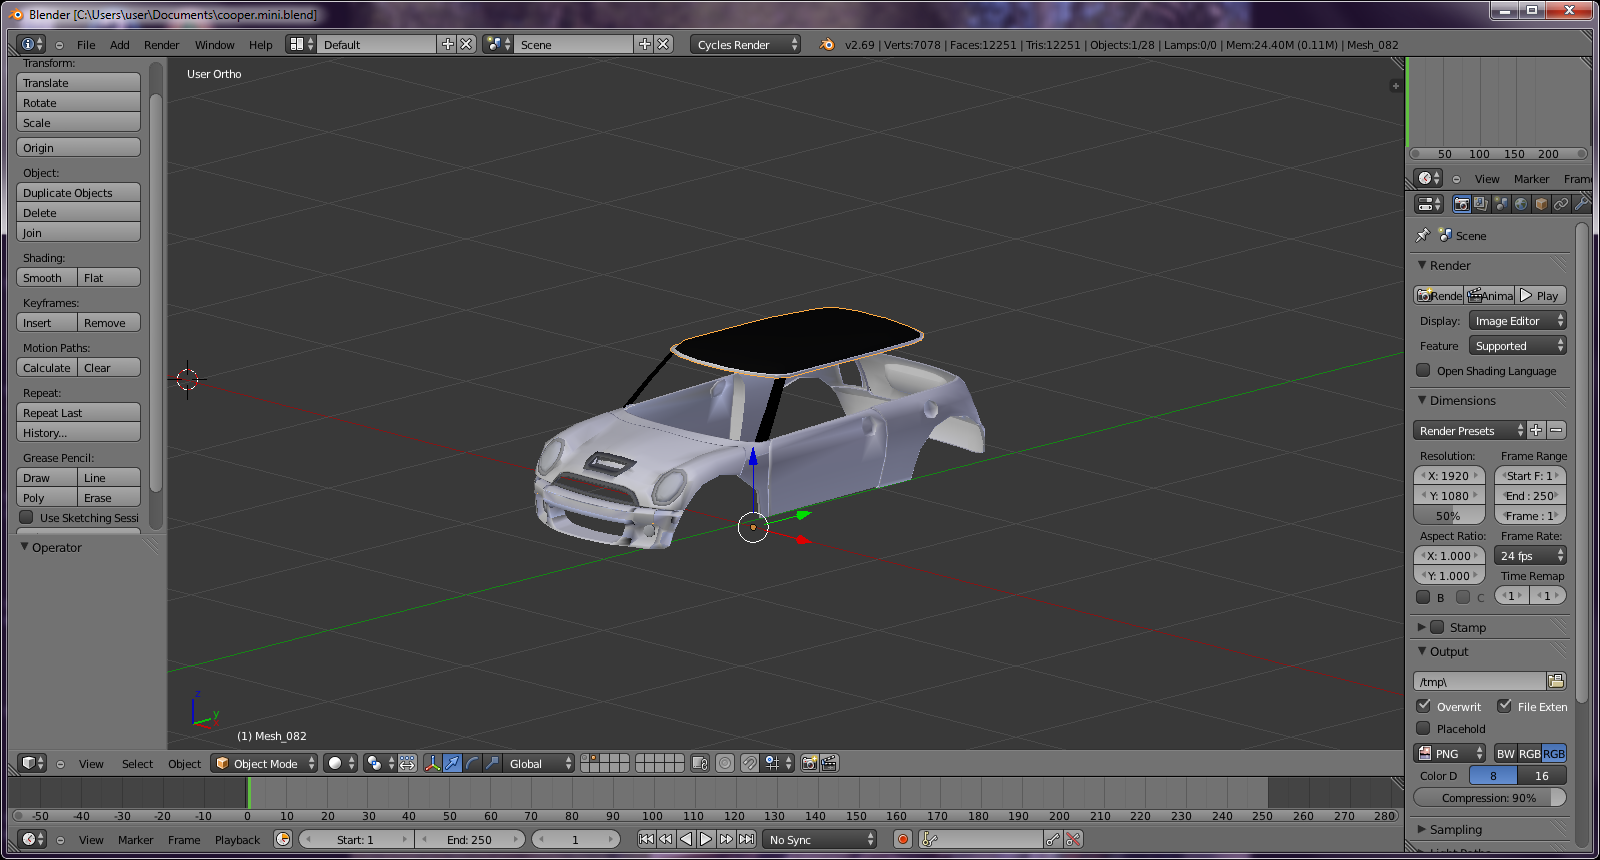
Task: Open the Help menu
Action: click(260, 44)
